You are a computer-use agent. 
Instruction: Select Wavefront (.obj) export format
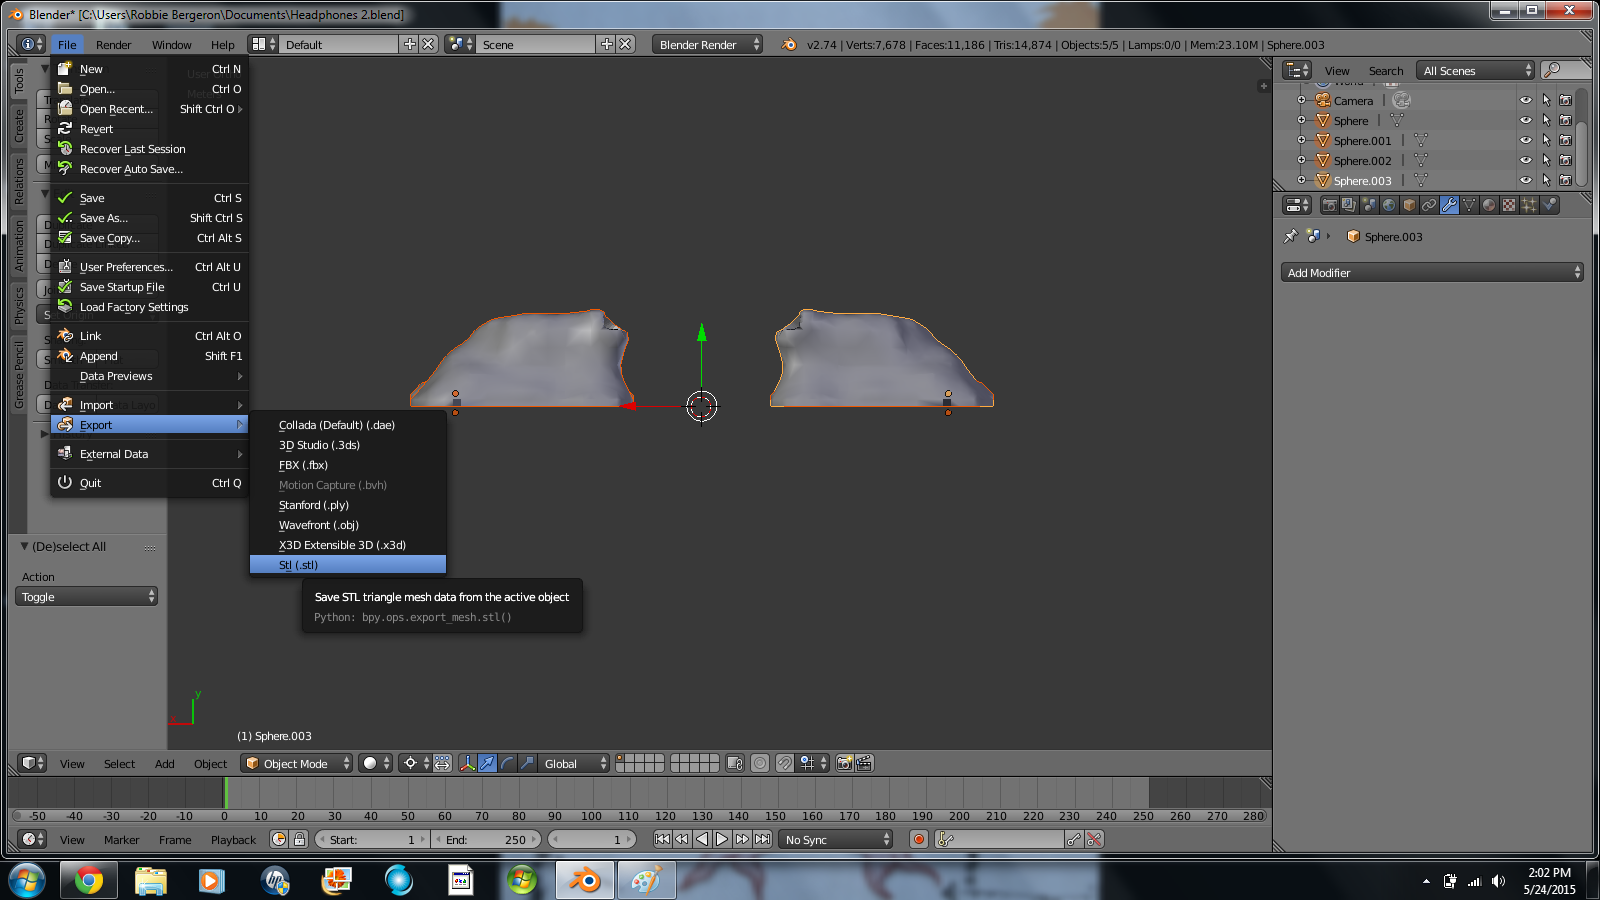click(x=347, y=525)
